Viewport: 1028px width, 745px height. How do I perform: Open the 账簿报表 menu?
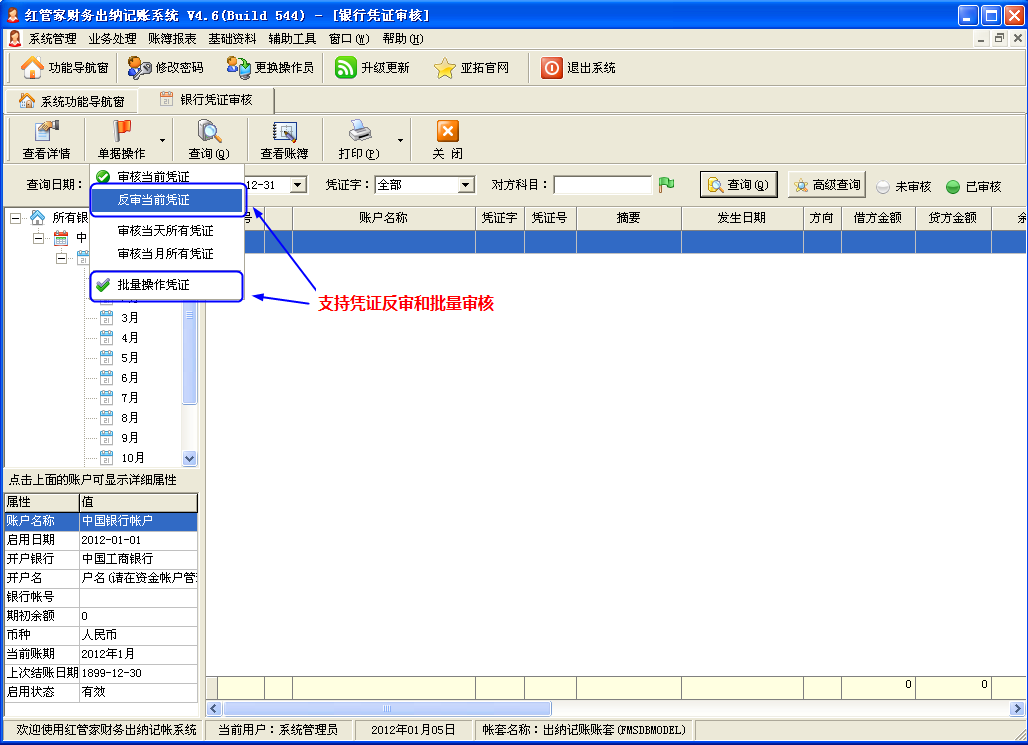click(x=172, y=39)
